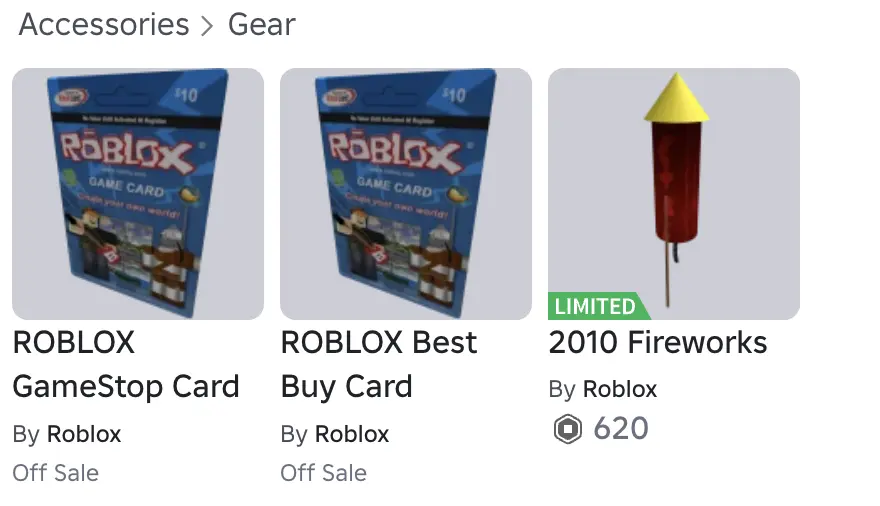Click the Robux currency icon
880x506 pixels.
click(x=568, y=429)
